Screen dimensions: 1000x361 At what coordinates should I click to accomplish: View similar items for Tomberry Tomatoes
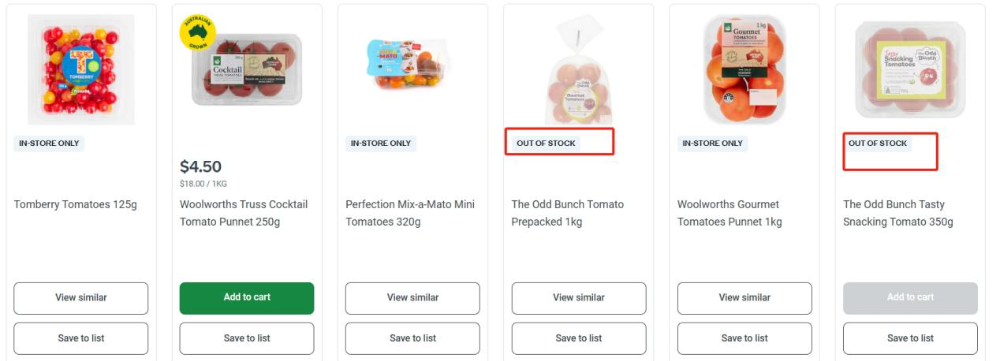pos(81,298)
